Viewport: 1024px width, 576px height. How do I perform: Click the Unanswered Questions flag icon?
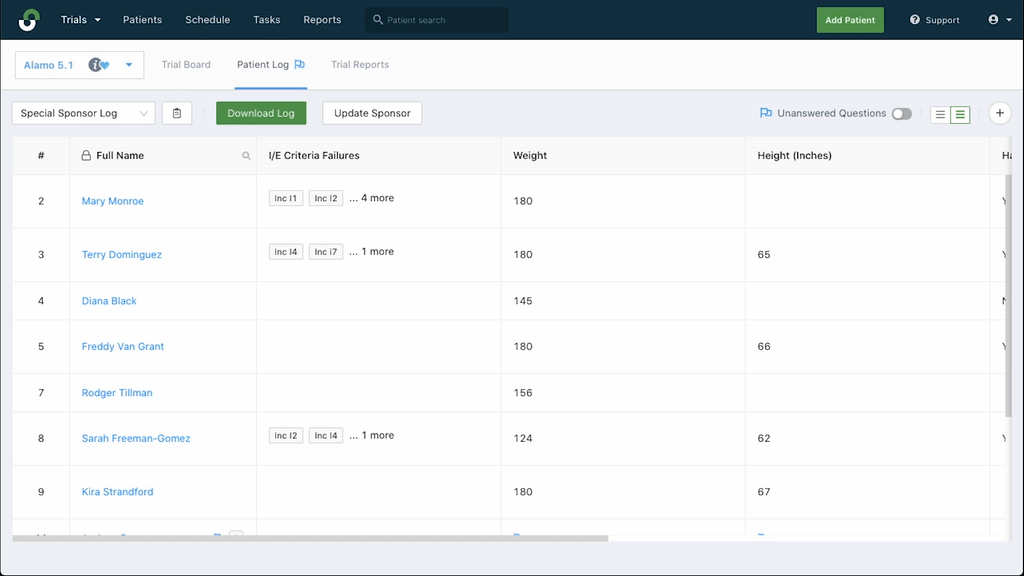(765, 113)
